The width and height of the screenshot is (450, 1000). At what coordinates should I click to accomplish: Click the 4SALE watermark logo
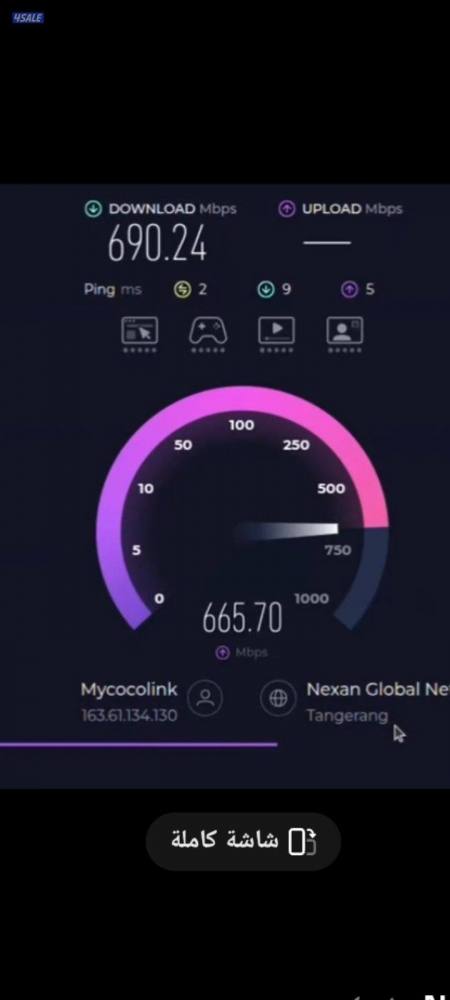point(28,18)
